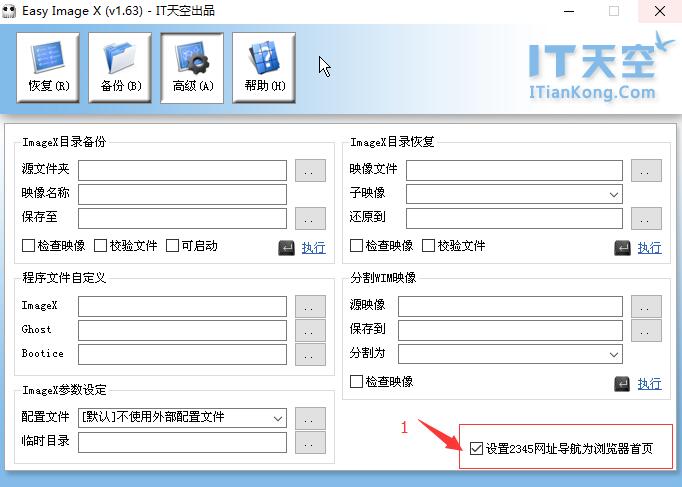Image resolution: width=682 pixels, height=487 pixels.
Task: Uncheck 设置2345网址导航为浏览器首页 checkbox
Action: (x=475, y=449)
